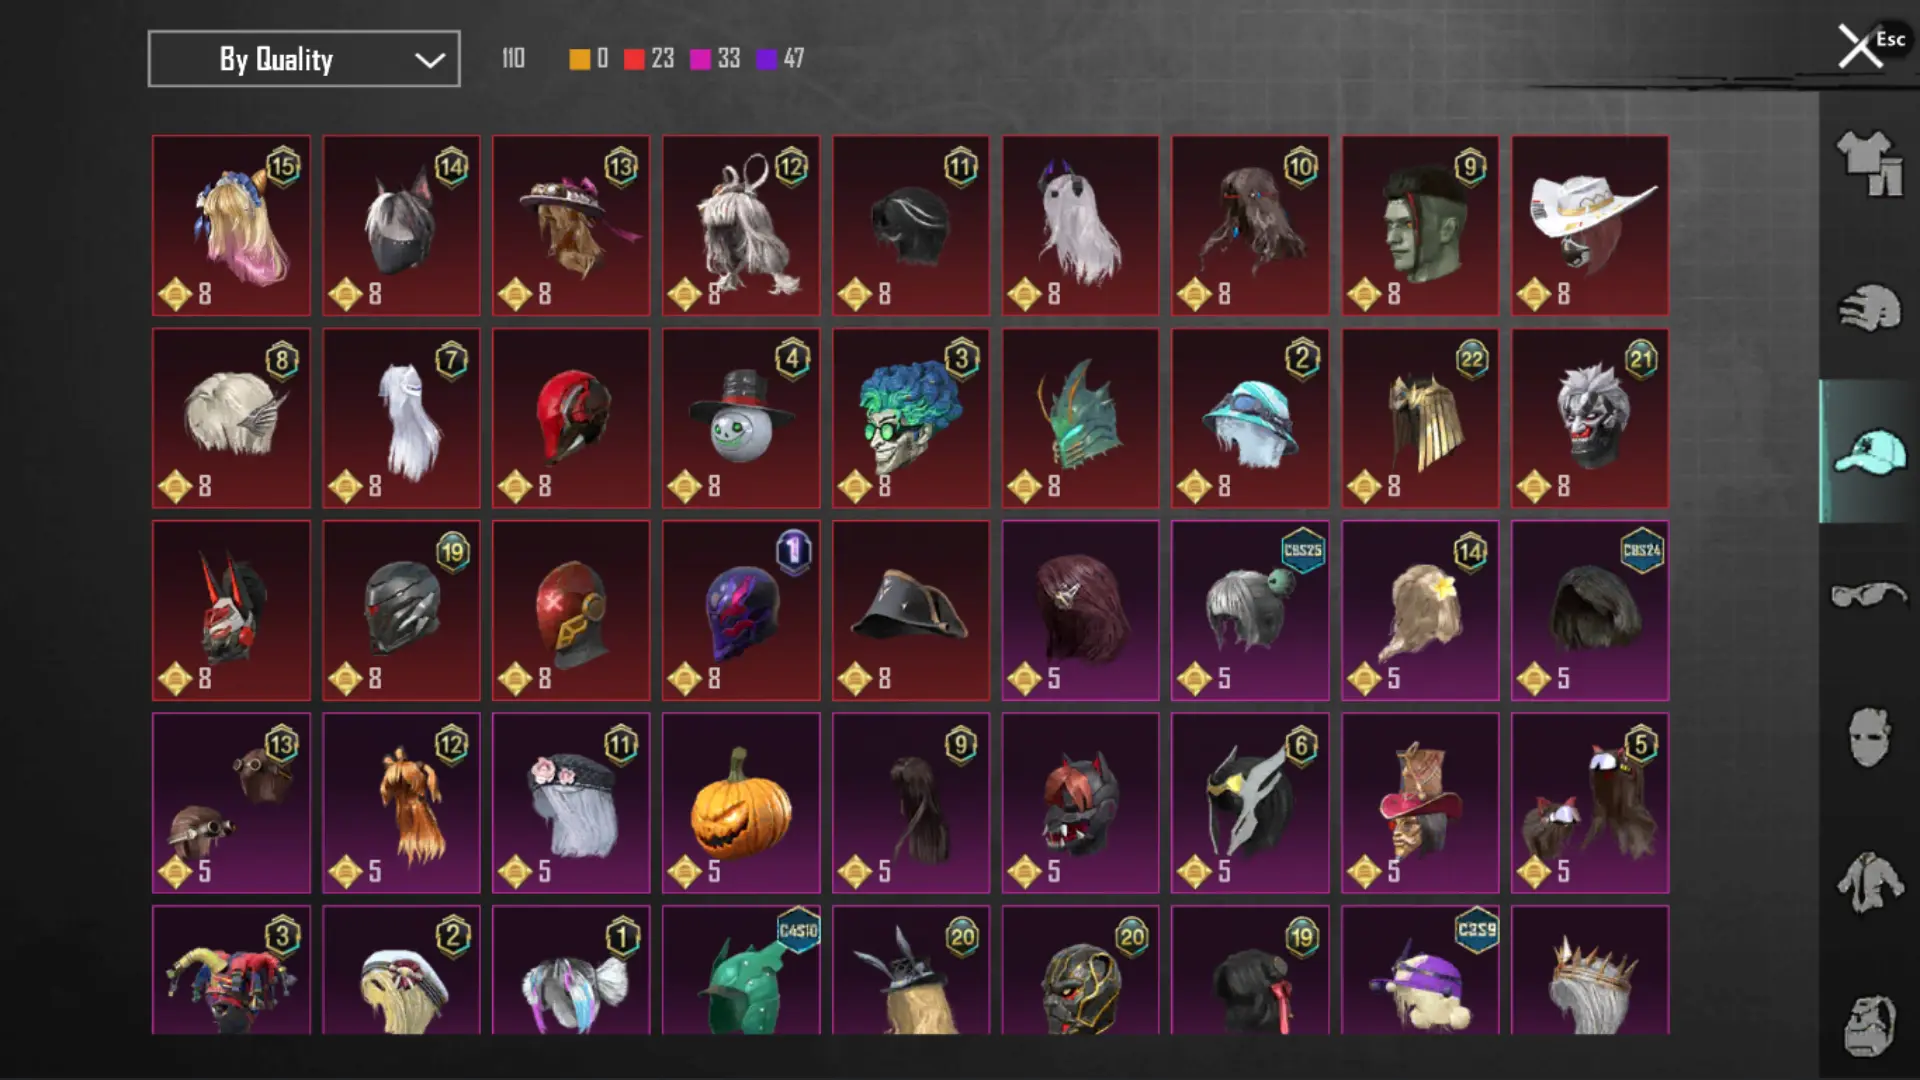
Task: Expand the By Quality sort dropdown
Action: pyautogui.click(x=304, y=59)
